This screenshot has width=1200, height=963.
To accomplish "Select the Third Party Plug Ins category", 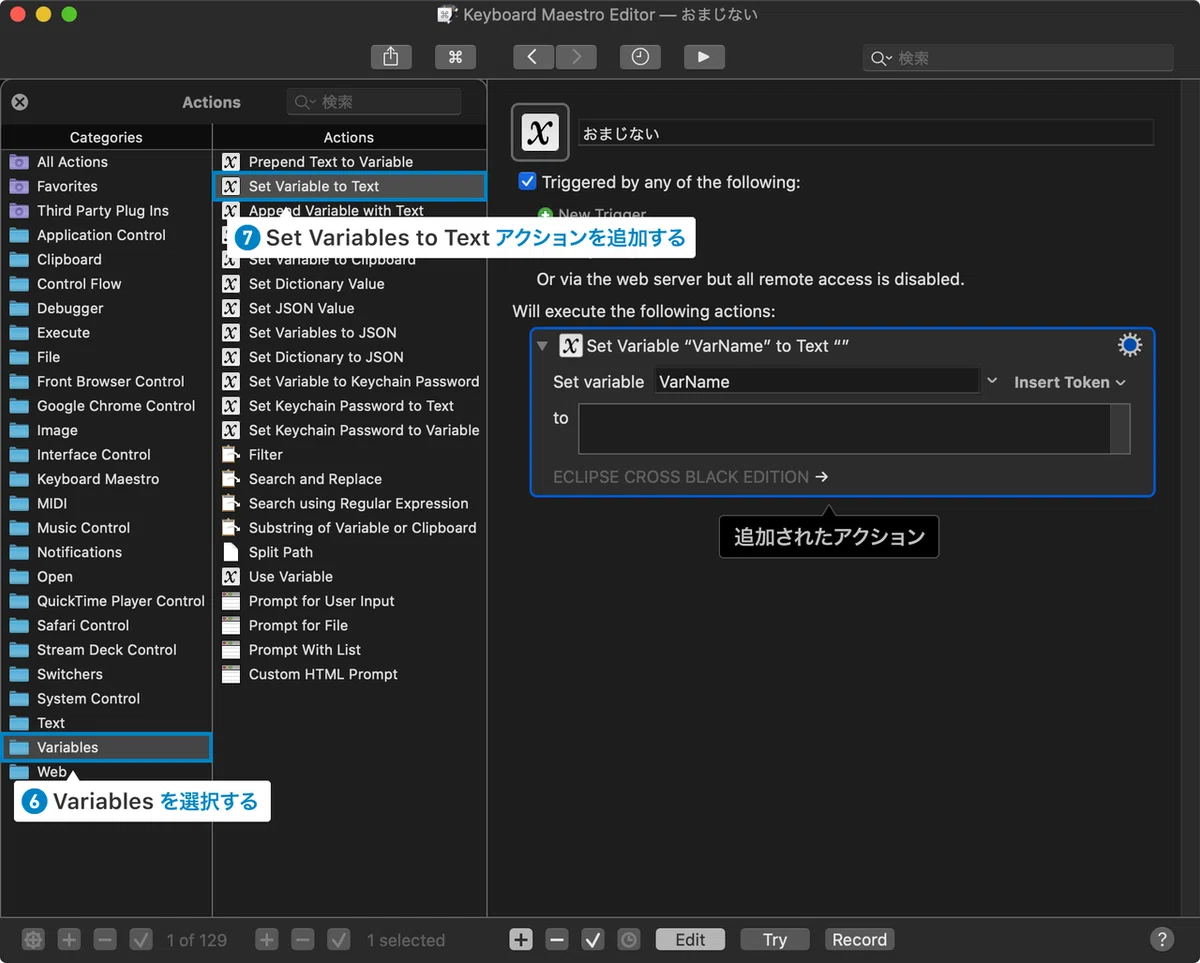I will [x=106, y=211].
